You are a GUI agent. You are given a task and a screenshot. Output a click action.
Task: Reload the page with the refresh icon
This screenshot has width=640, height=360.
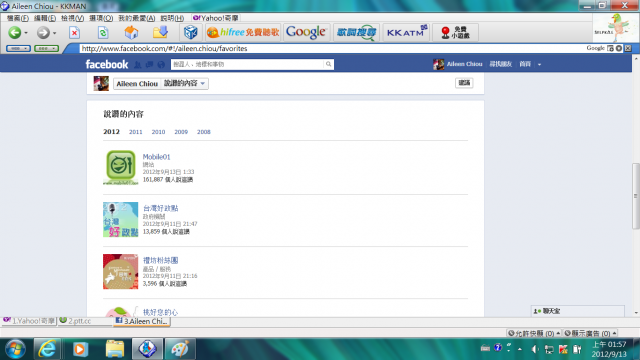coord(103,33)
